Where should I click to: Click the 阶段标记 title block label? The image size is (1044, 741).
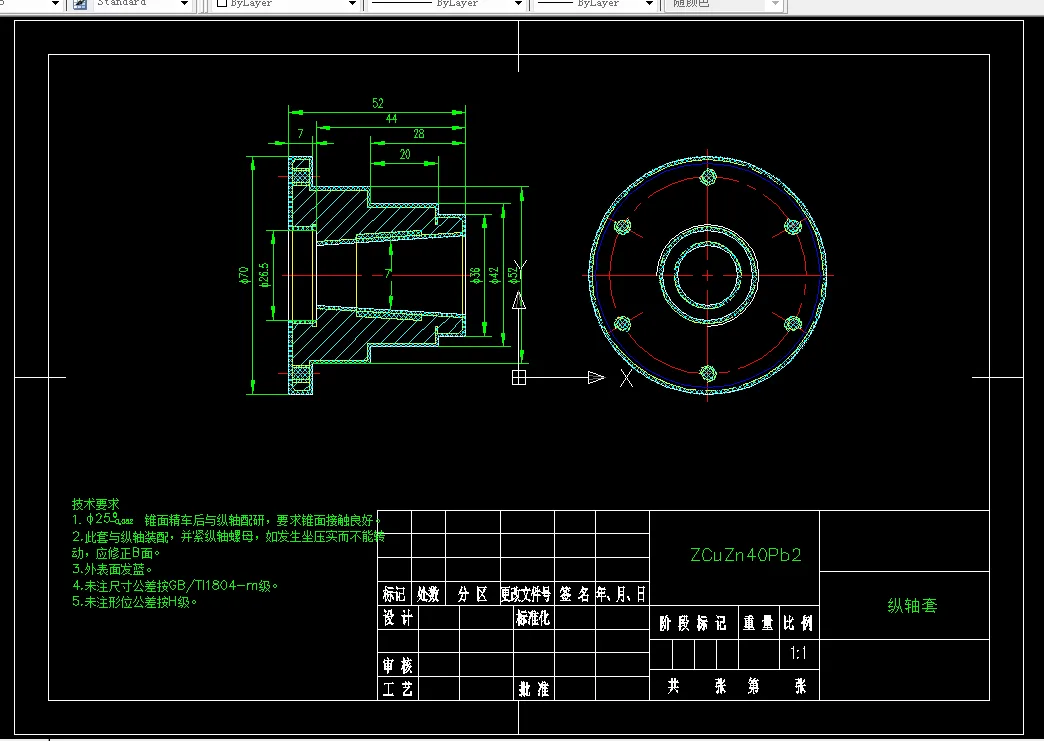point(693,623)
